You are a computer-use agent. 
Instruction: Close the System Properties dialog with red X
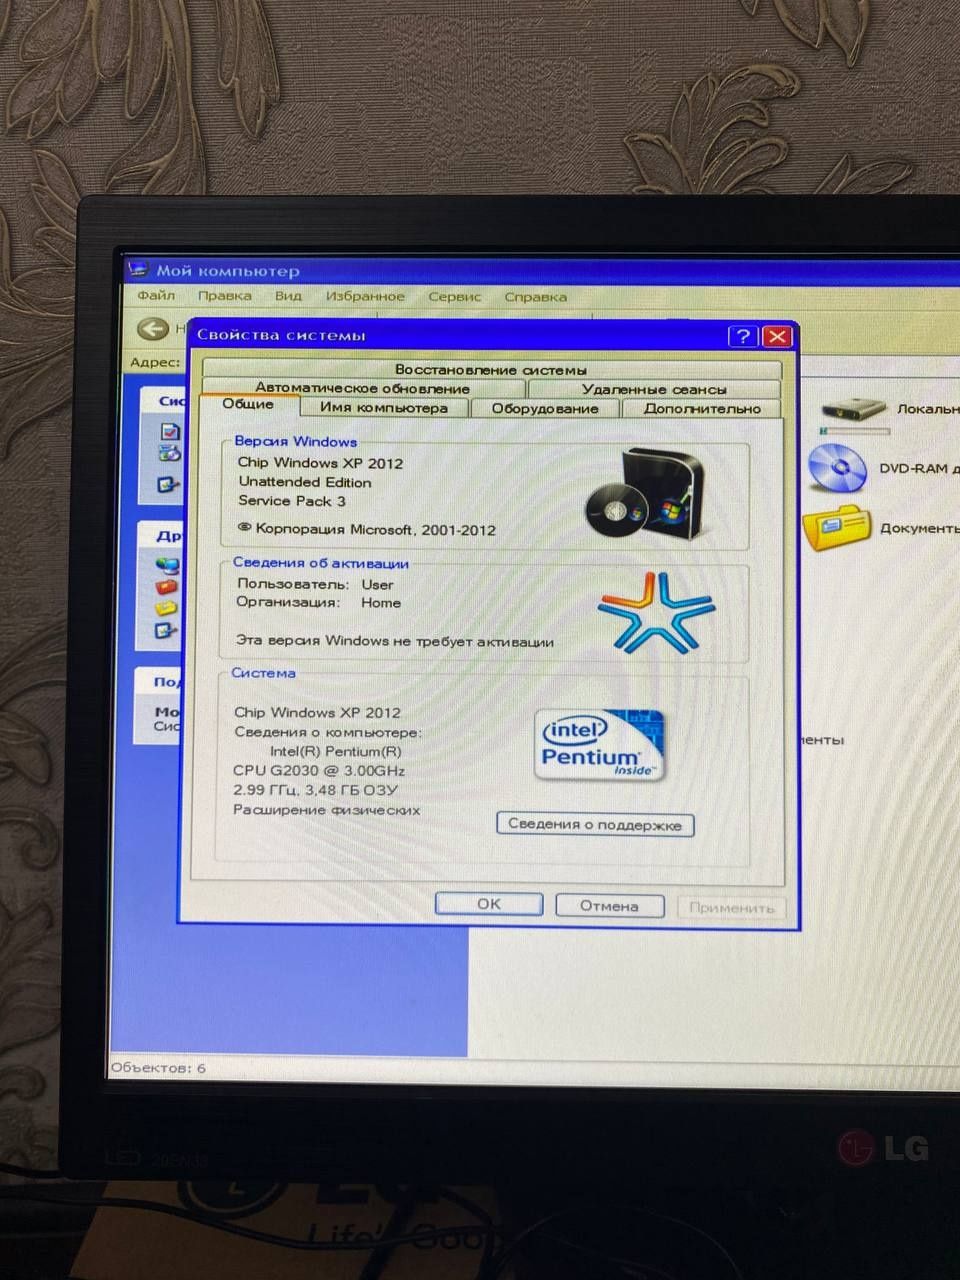coord(776,336)
